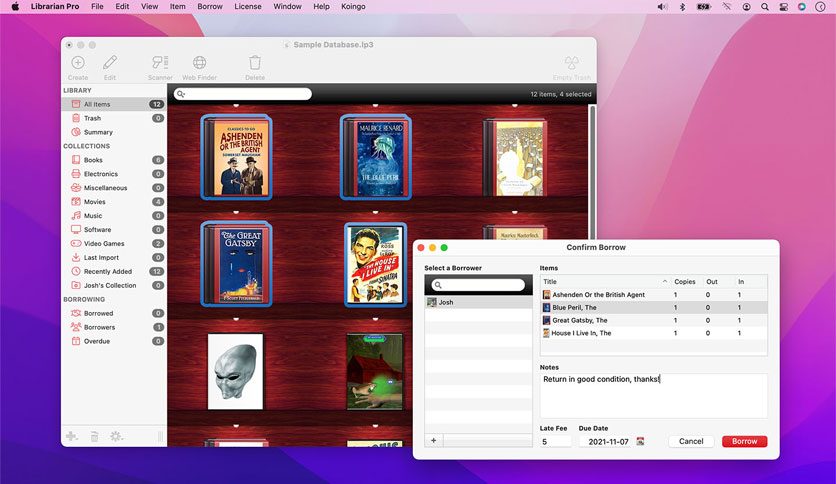Select The Great Gatsby book cover
This screenshot has width=836, height=484.
coord(236,264)
